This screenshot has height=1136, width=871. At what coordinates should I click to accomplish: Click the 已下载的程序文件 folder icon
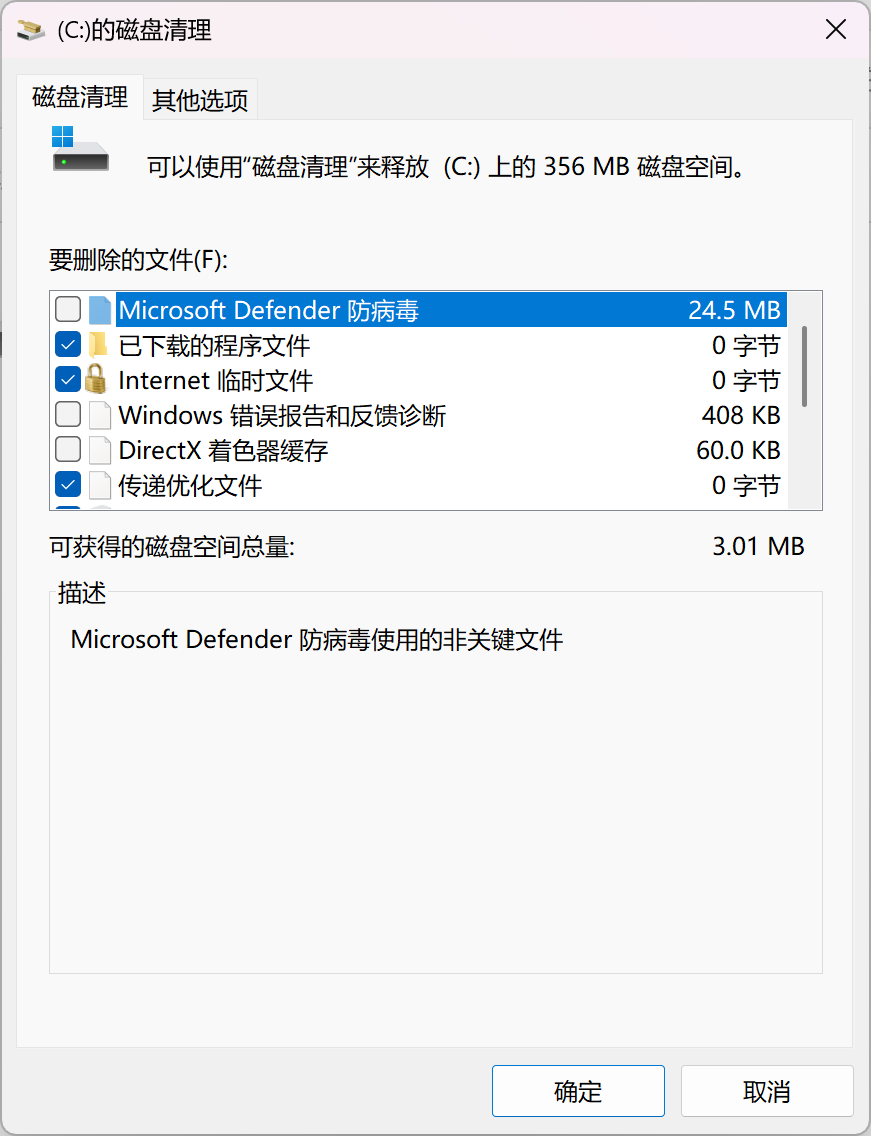pos(99,344)
